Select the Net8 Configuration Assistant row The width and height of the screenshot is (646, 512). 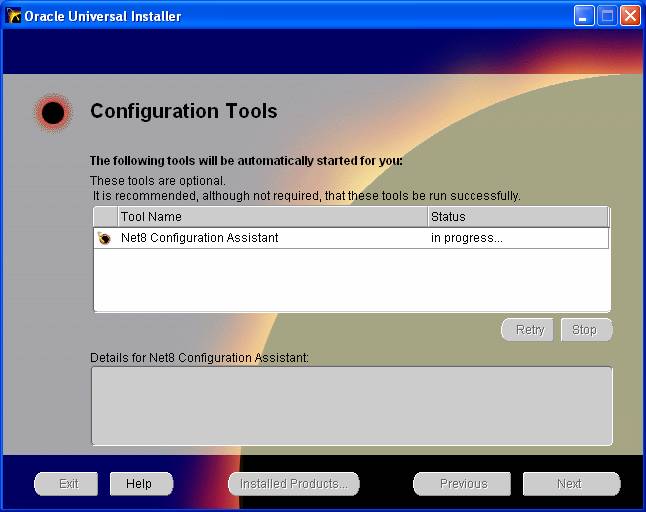[351, 238]
